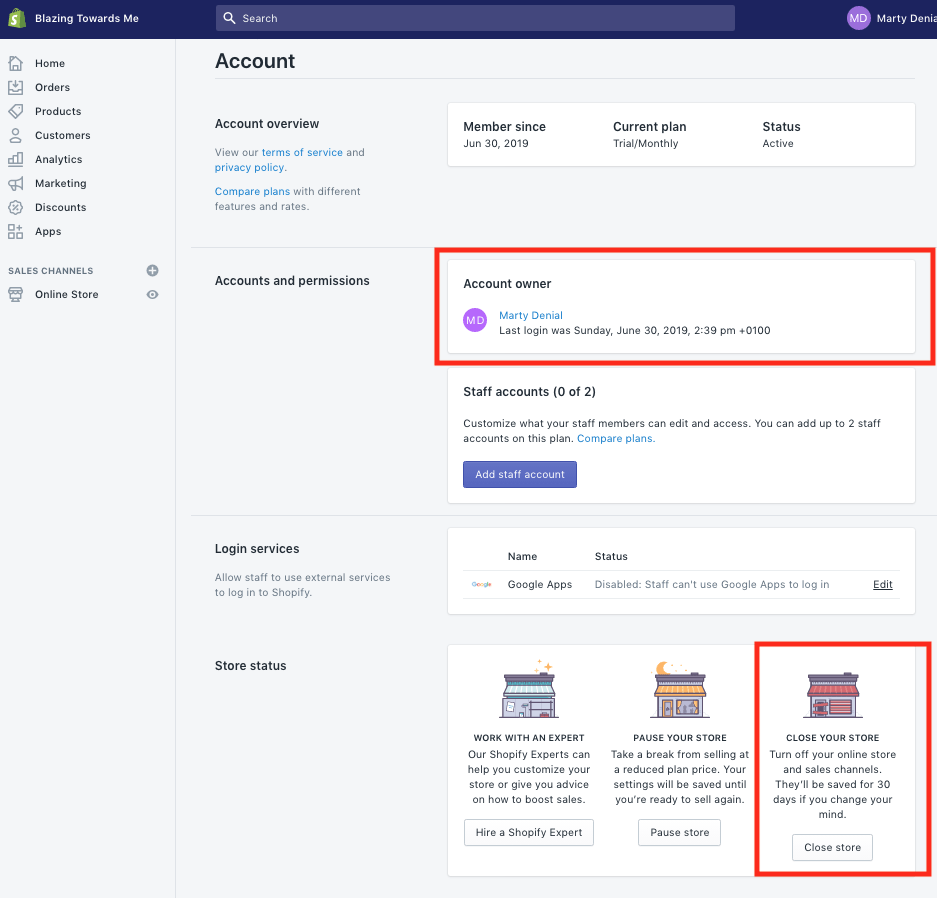Click into the Search field
This screenshot has width=937, height=898.
point(472,17)
